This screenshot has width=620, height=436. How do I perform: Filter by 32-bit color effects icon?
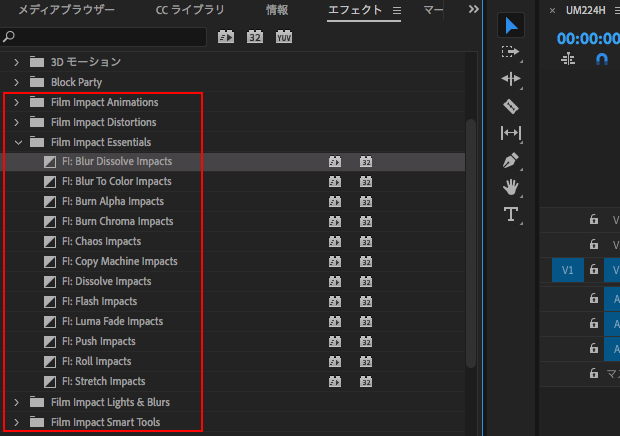click(x=255, y=37)
